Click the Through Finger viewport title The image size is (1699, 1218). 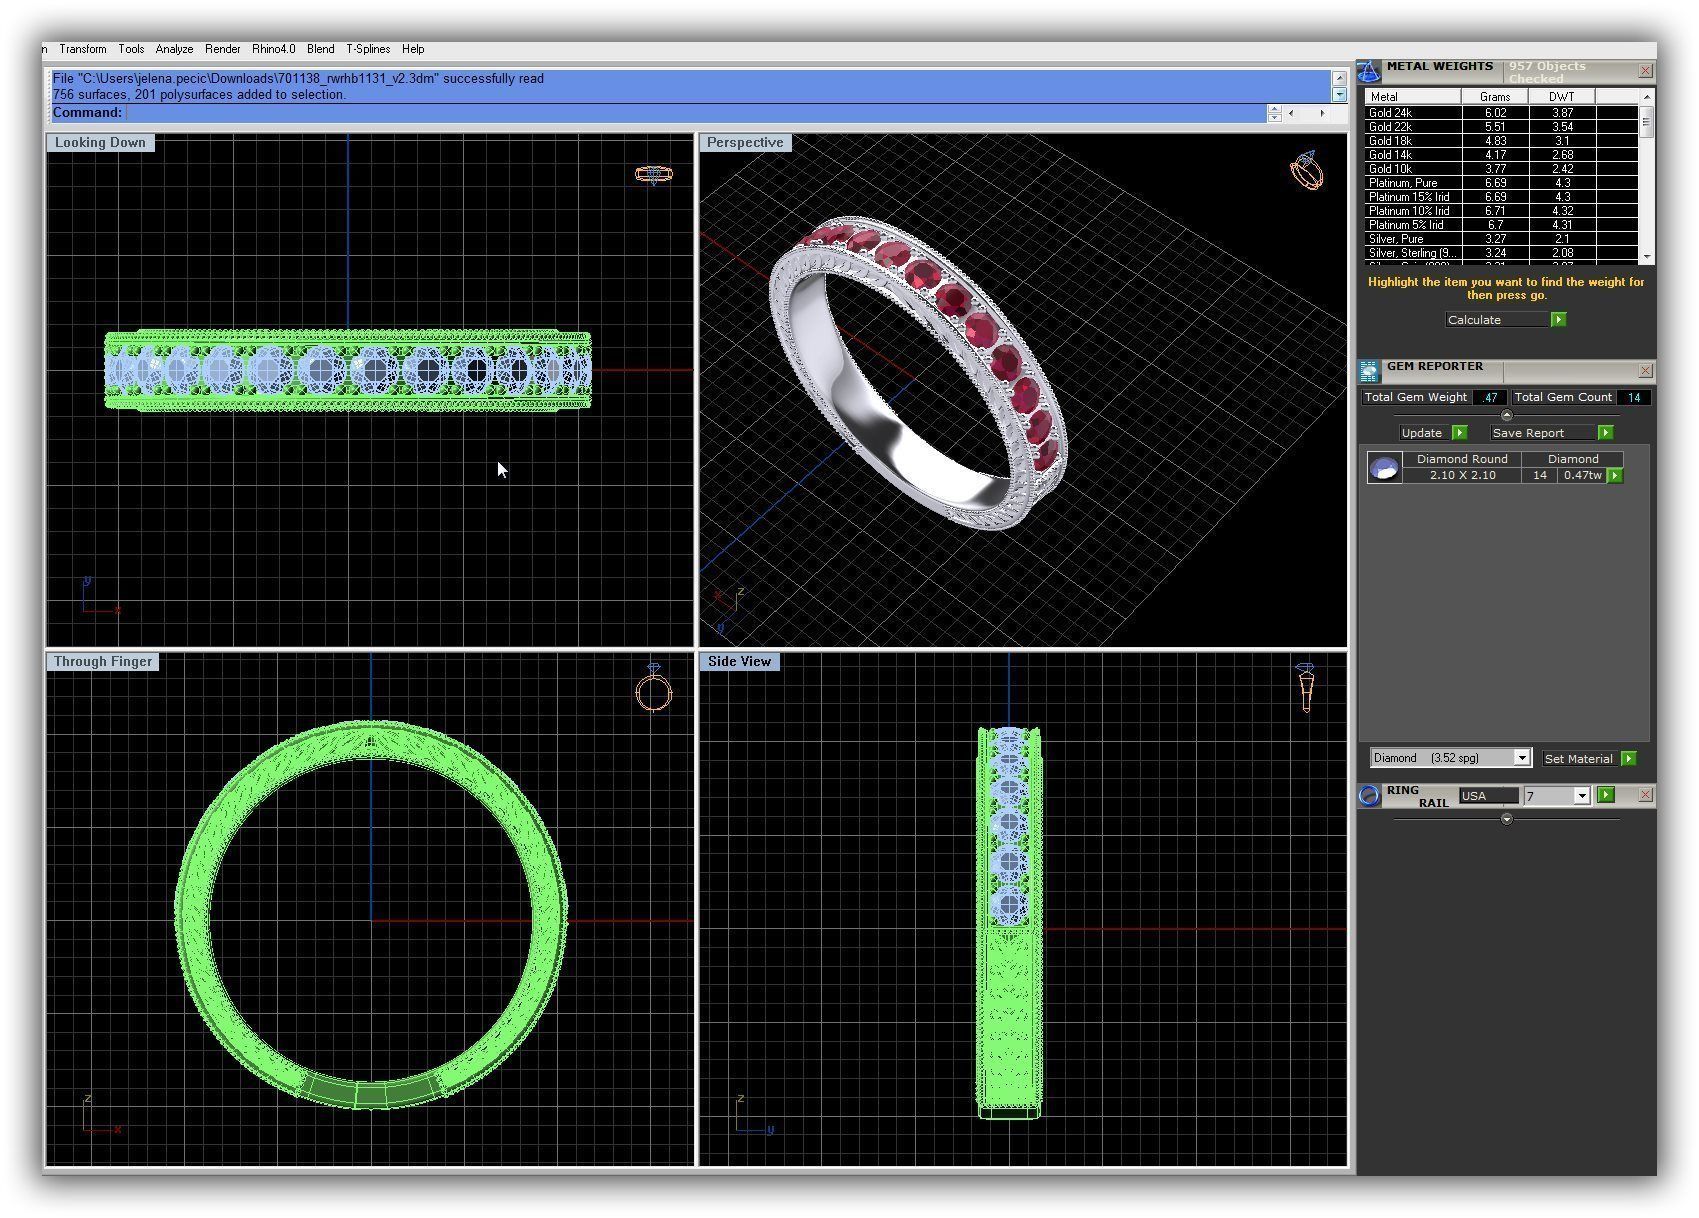[x=103, y=662]
